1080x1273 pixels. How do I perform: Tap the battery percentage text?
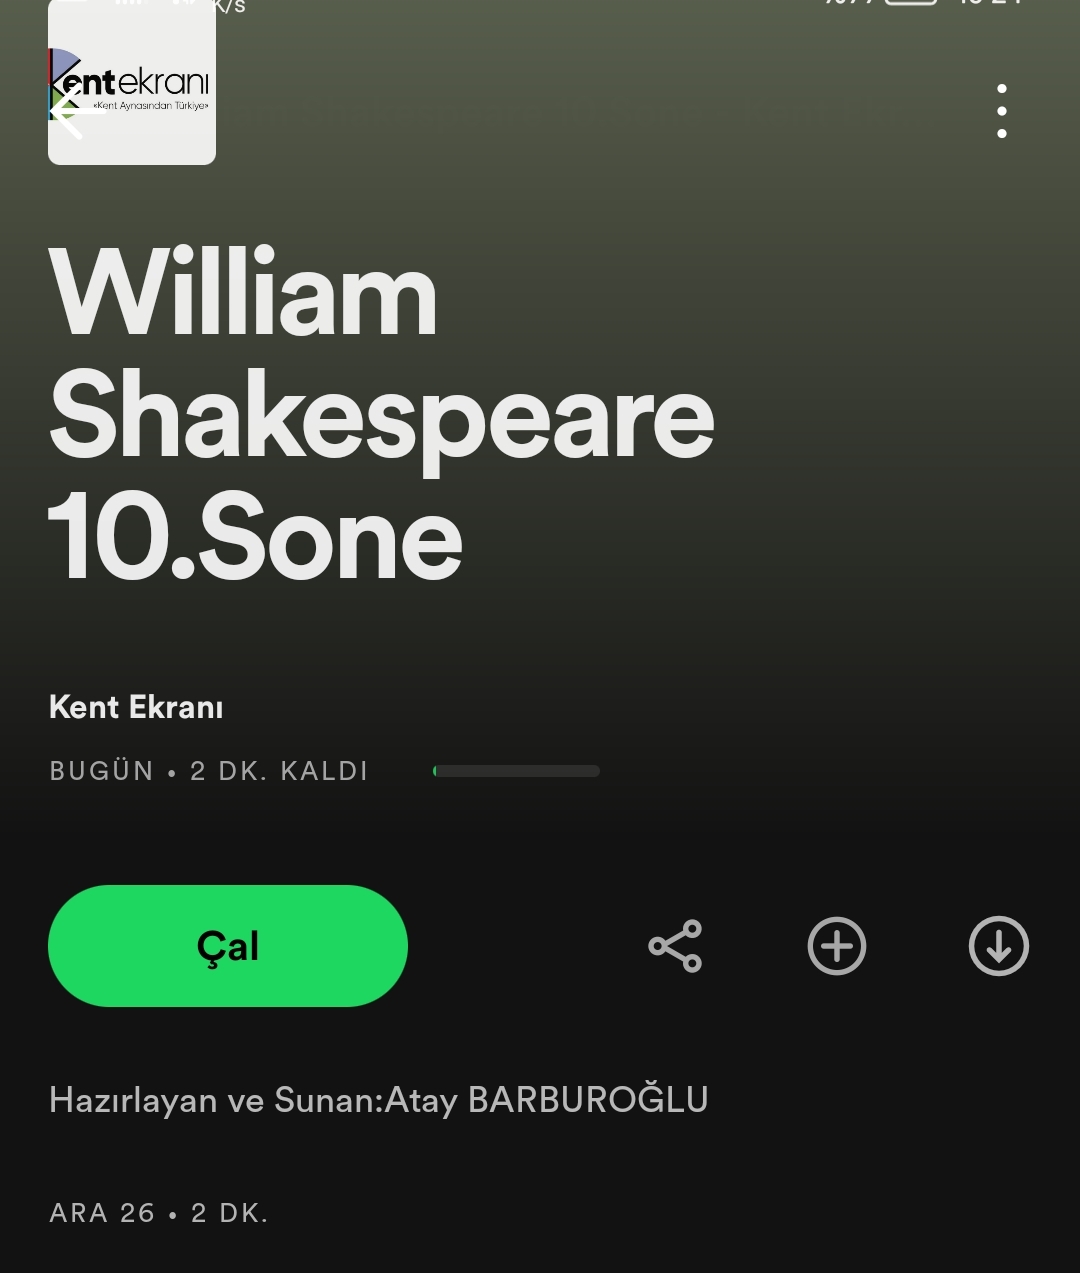click(850, 3)
